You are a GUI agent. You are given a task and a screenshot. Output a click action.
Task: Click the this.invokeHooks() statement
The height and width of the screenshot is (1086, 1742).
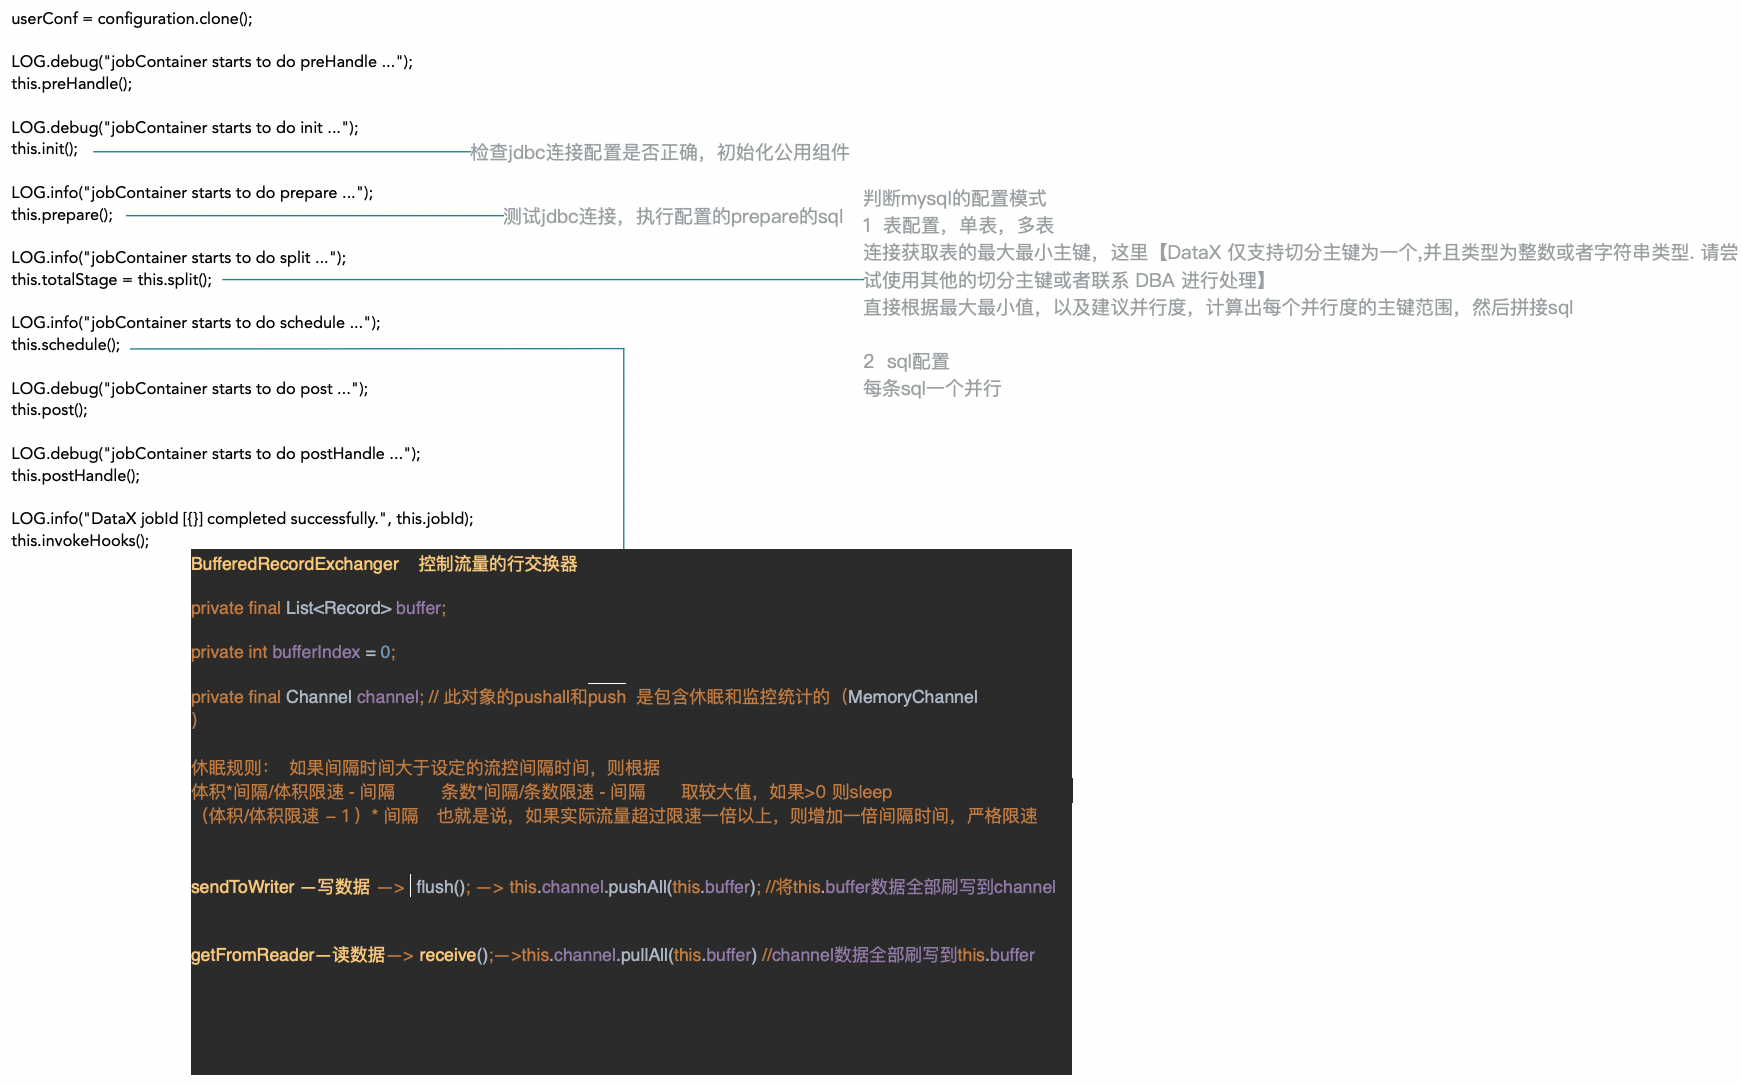point(79,540)
